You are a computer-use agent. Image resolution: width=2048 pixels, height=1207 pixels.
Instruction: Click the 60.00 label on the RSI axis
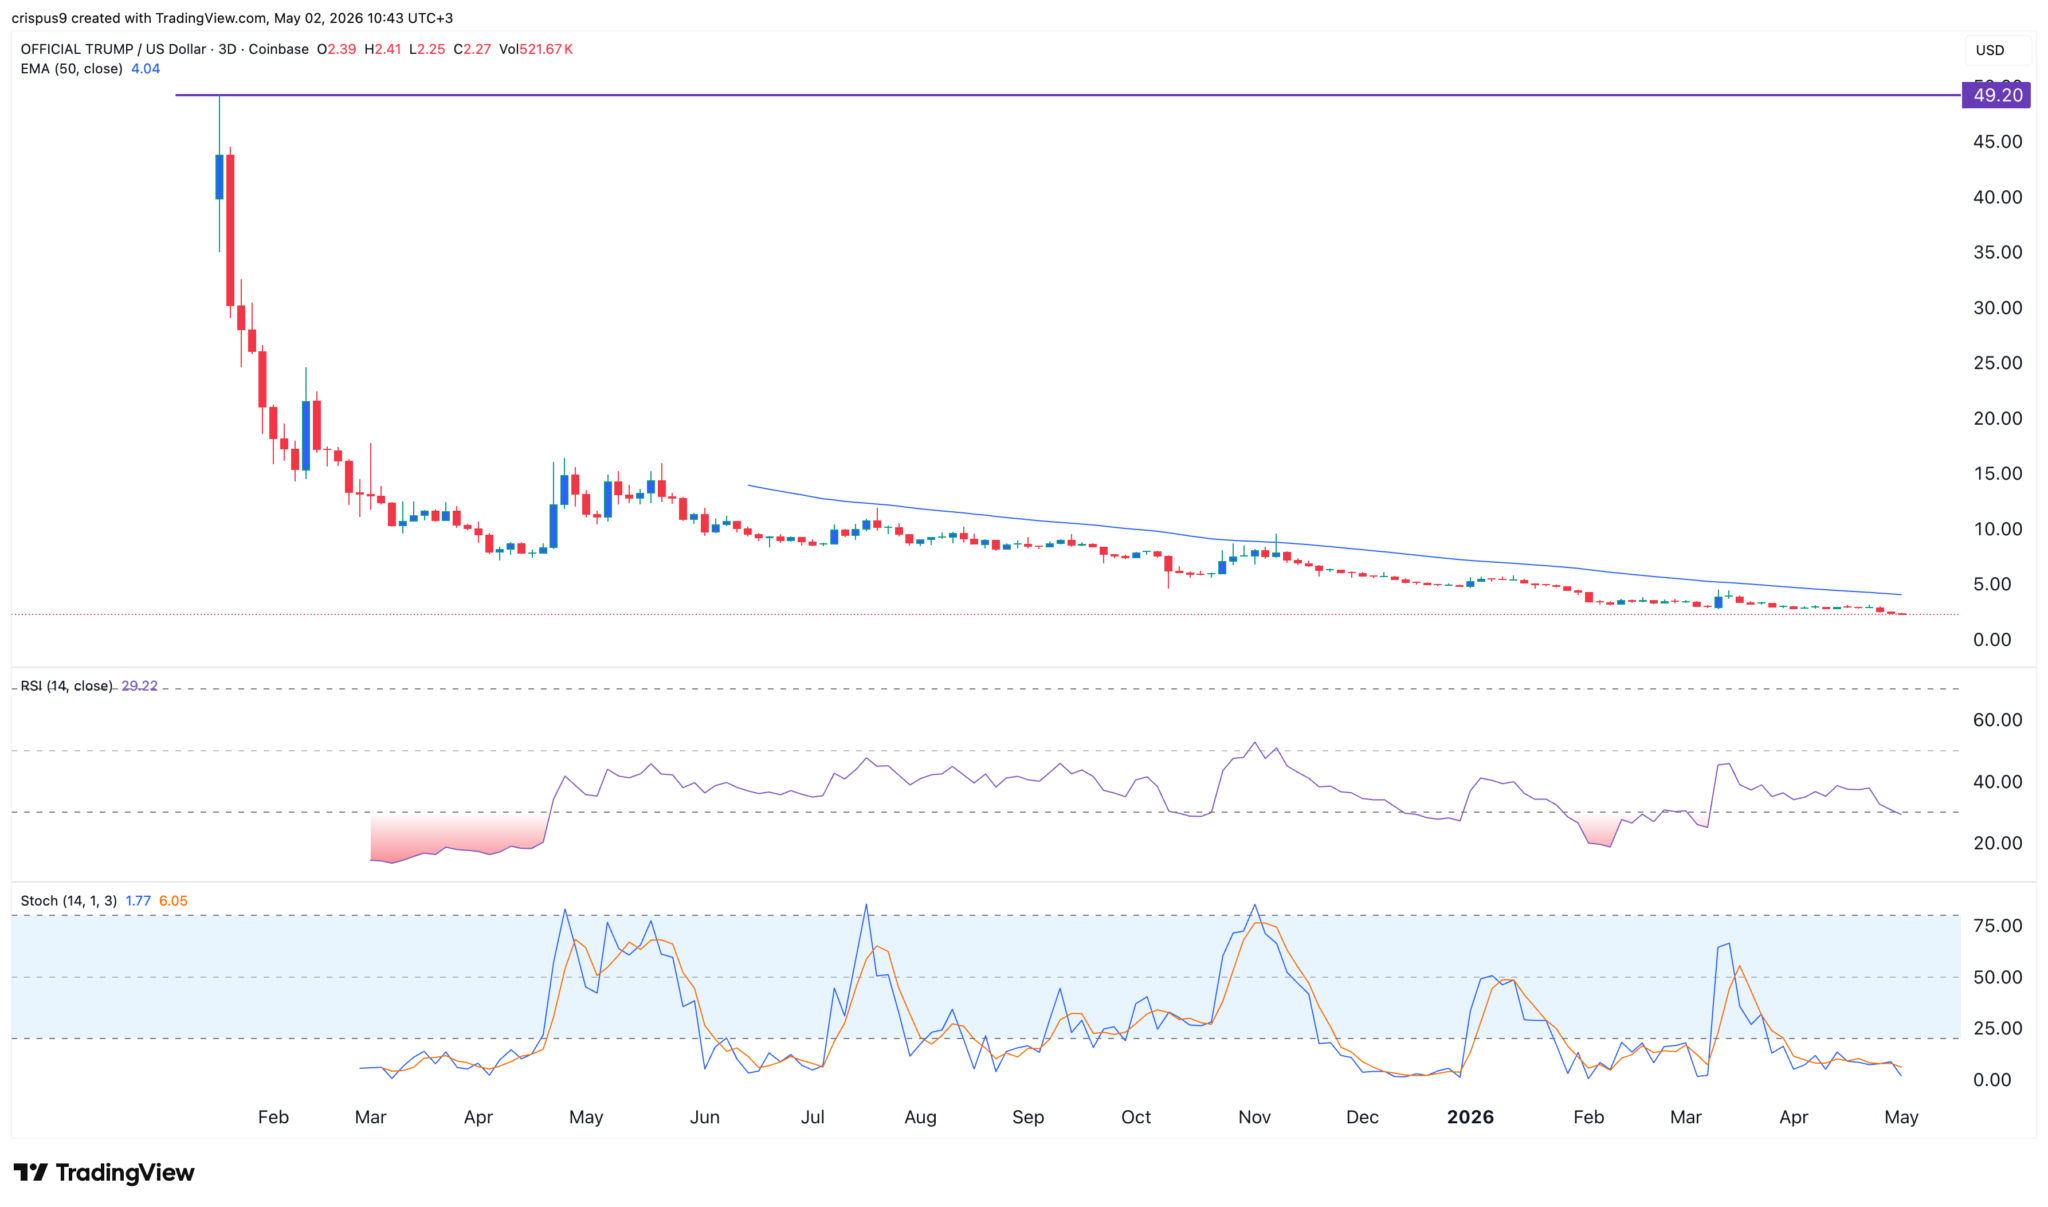tap(1997, 720)
